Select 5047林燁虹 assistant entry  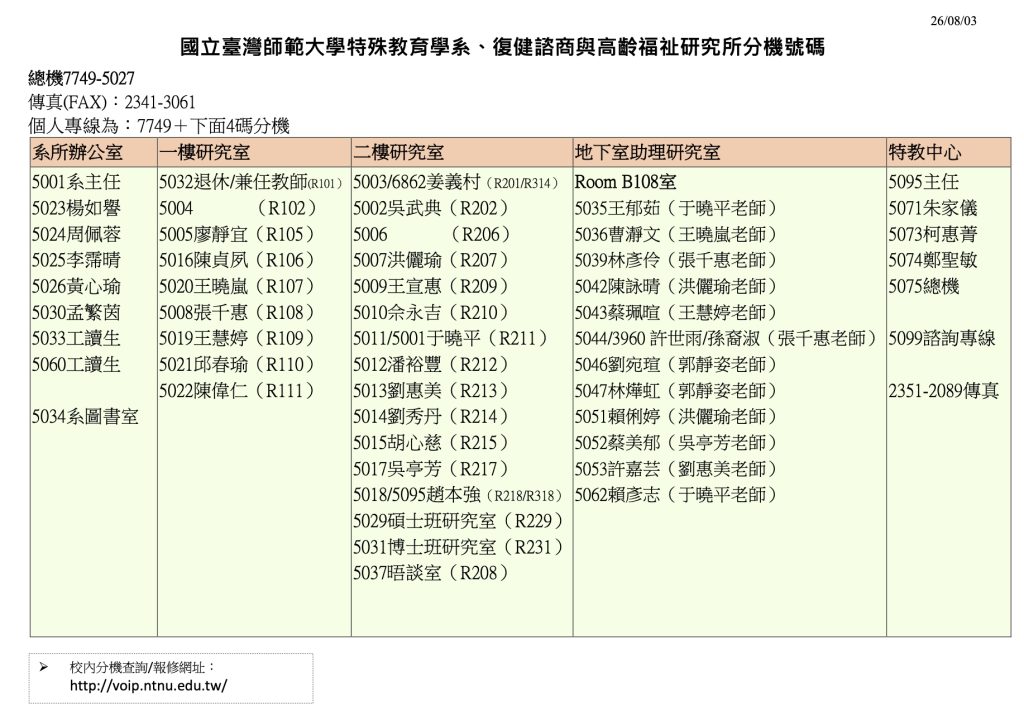[677, 391]
